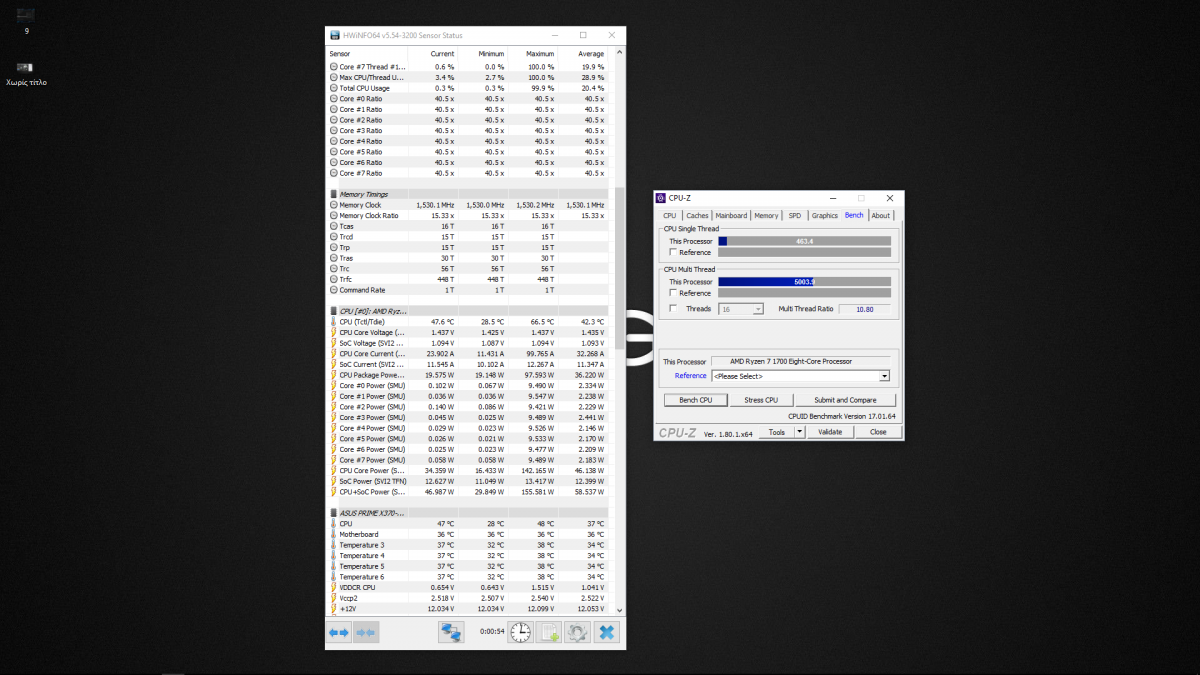This screenshot has width=1200, height=675.
Task: Click the Minimum column header
Action: [x=491, y=54]
